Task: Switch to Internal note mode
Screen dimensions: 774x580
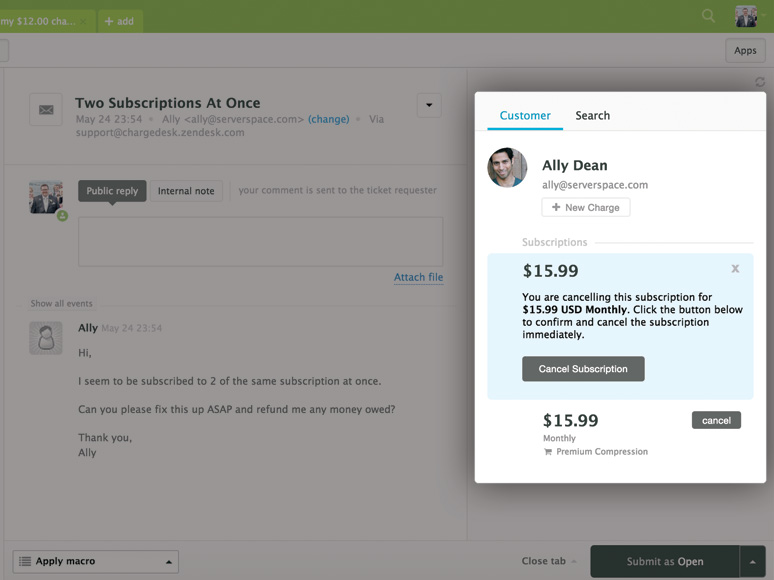Action: (x=186, y=191)
